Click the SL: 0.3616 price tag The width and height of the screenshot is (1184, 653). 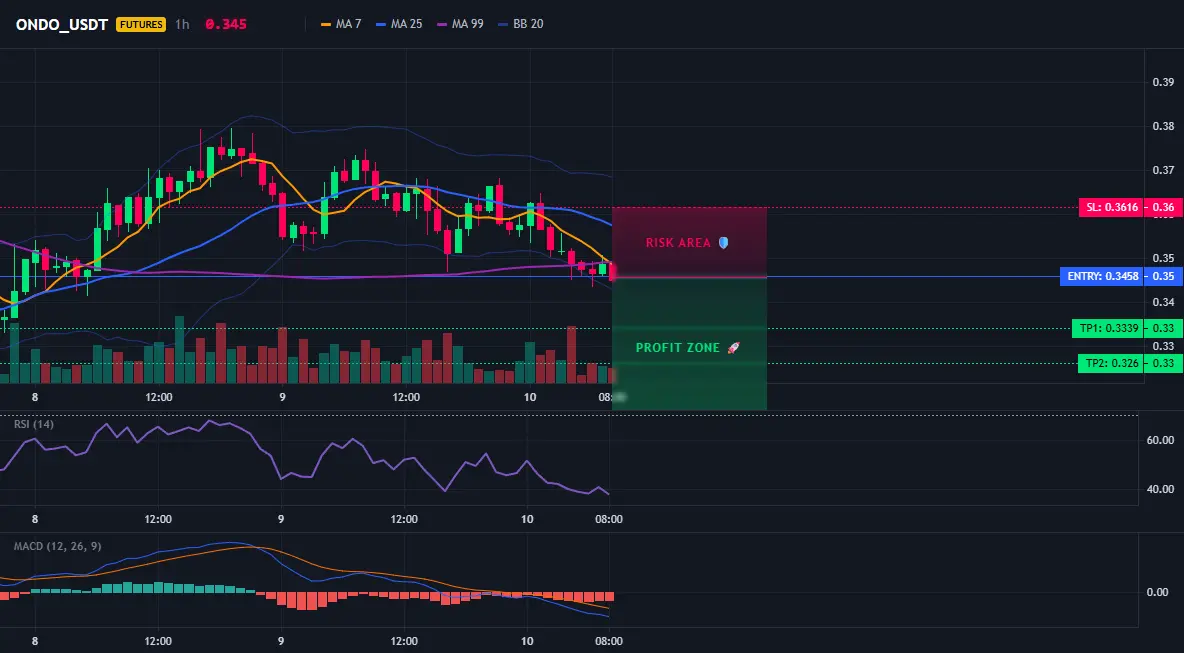tap(1112, 208)
